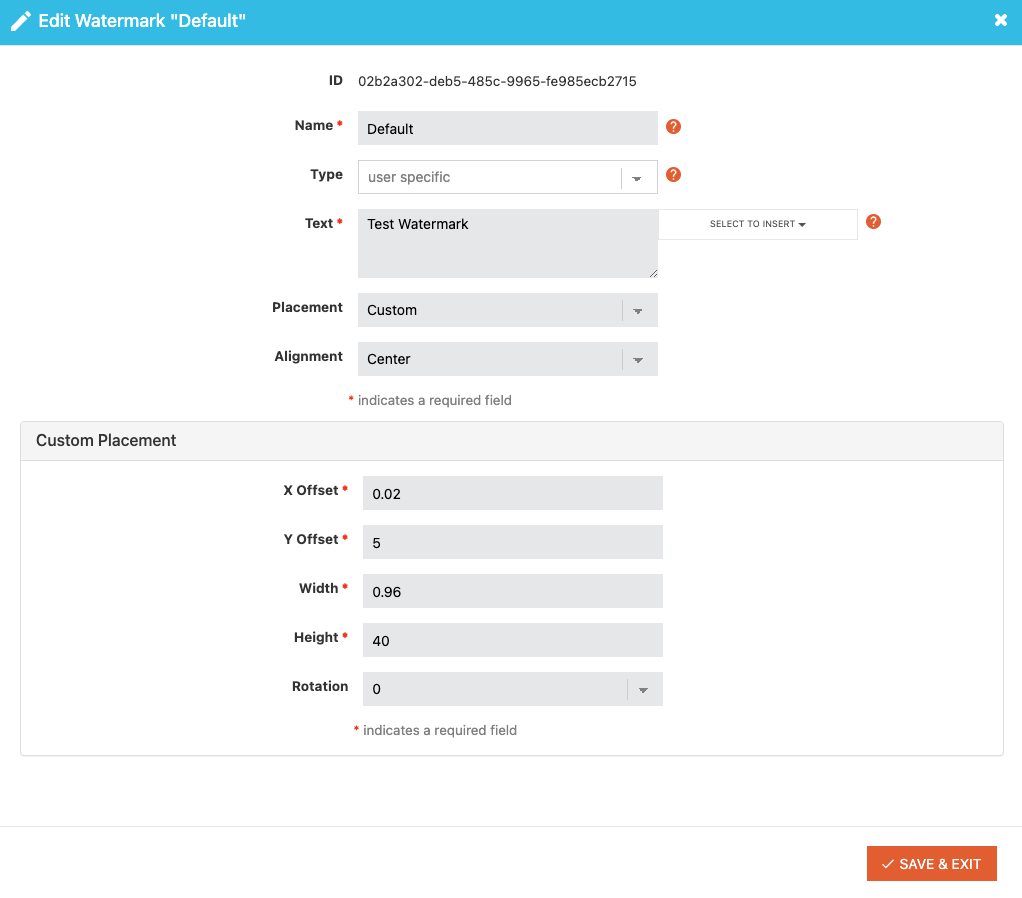This screenshot has height=898, width=1022.
Task: Click the help icon beside Type dropdown
Action: click(x=673, y=175)
